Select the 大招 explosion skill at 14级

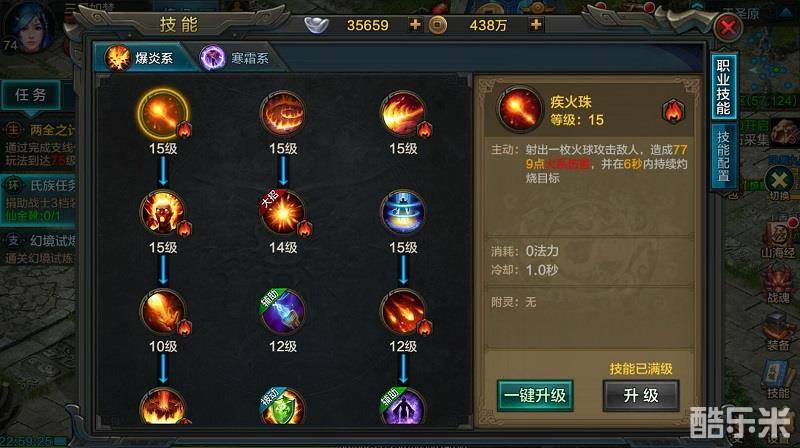coord(283,213)
